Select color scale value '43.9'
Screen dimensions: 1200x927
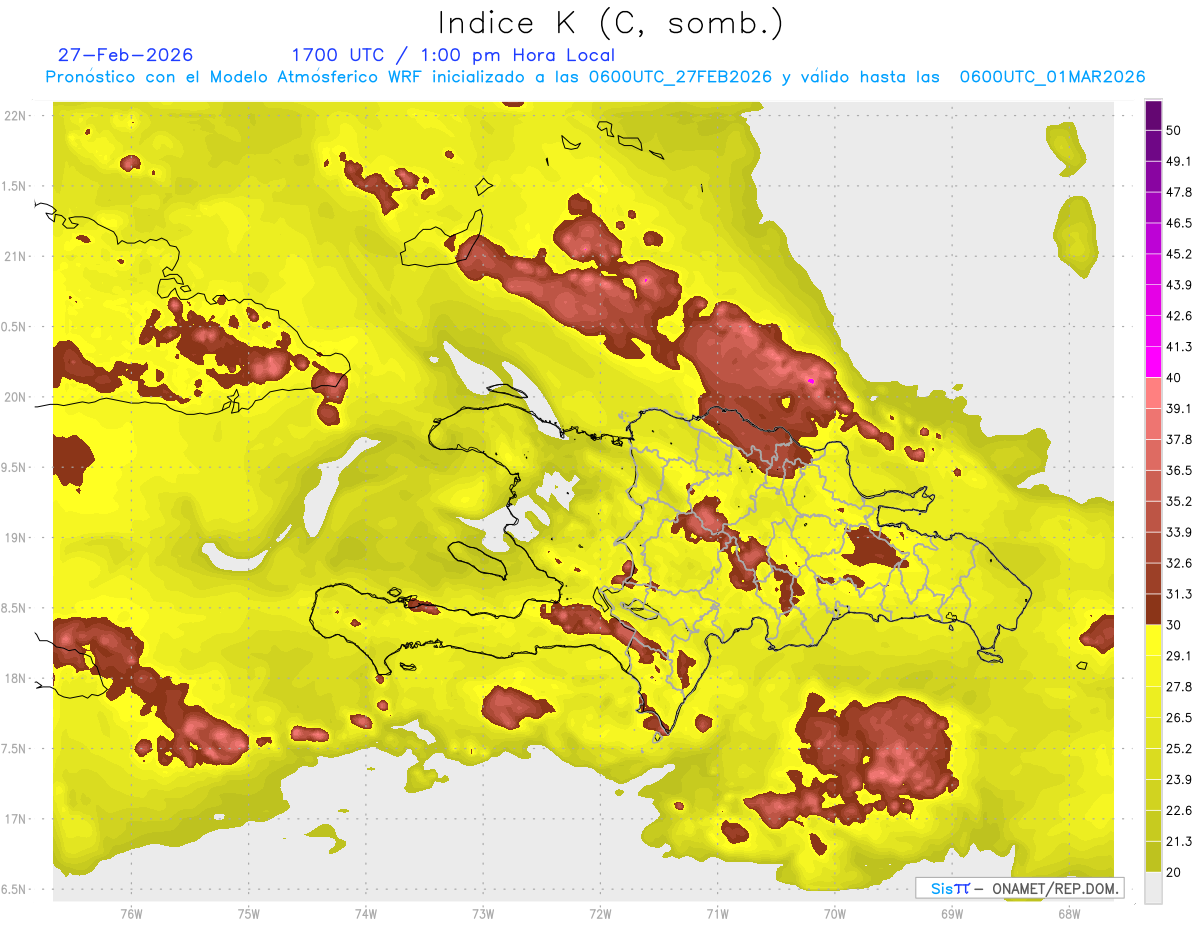point(1179,285)
